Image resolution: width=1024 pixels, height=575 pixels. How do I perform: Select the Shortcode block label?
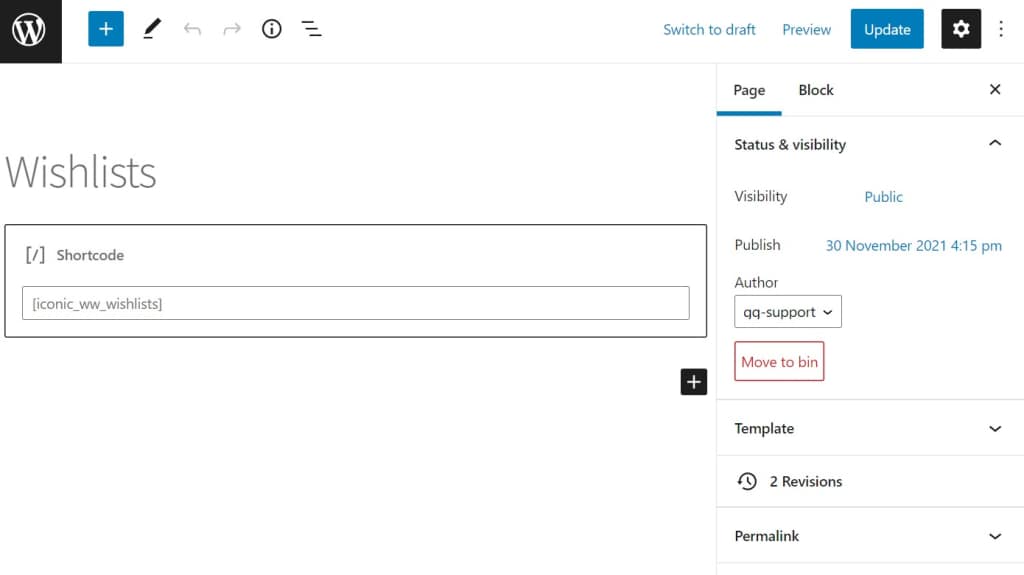tap(90, 255)
